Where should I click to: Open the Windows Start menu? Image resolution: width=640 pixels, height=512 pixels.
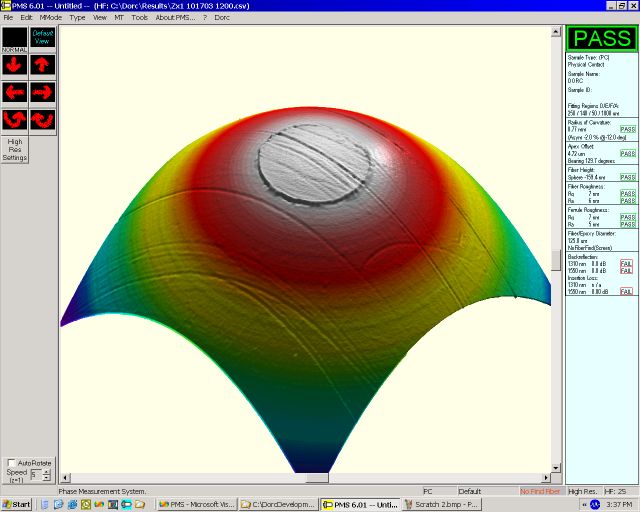(x=16, y=505)
